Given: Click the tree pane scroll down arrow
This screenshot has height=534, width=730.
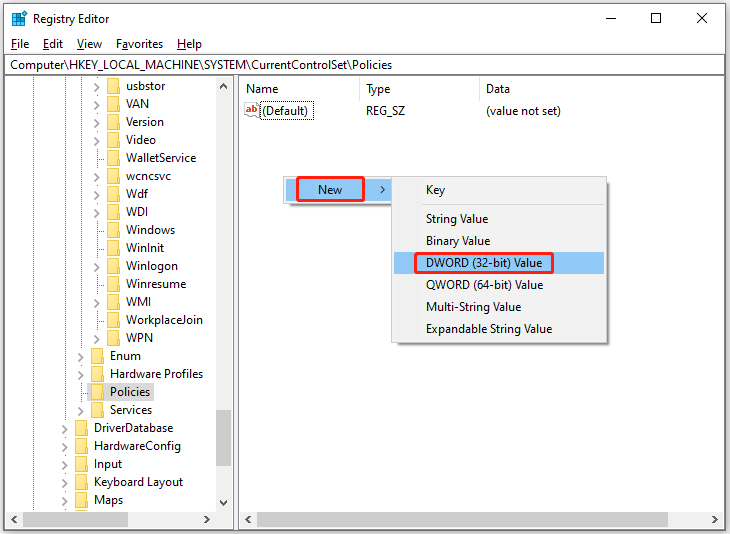Looking at the screenshot, I should tap(223, 502).
